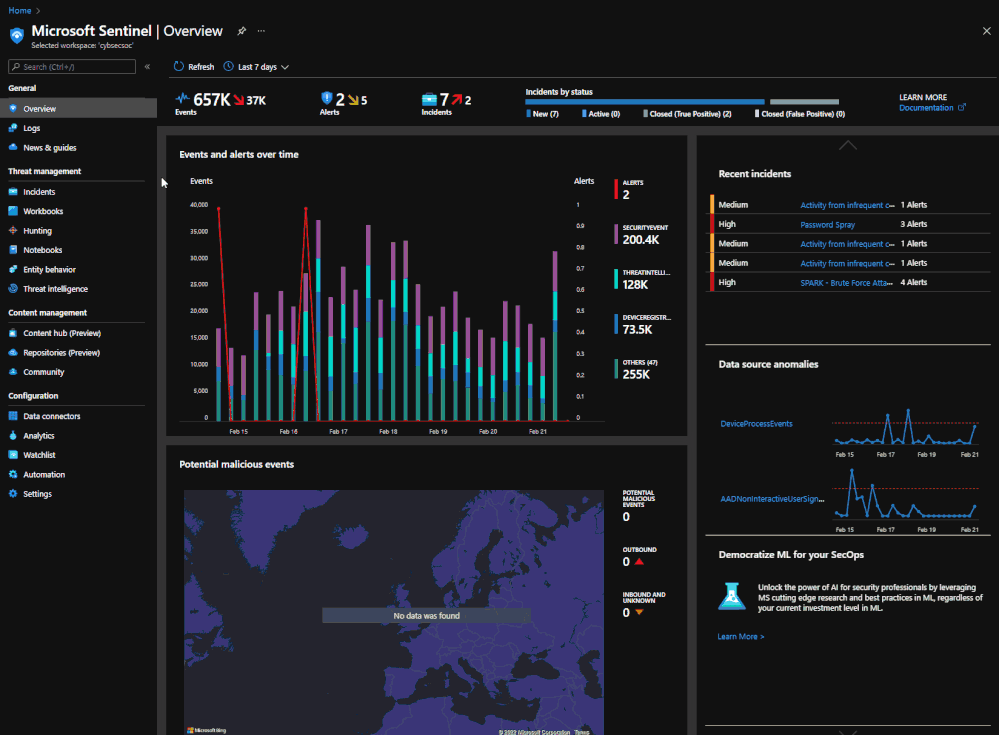Select Overview icon in sidebar
The image size is (999, 735).
[13, 108]
